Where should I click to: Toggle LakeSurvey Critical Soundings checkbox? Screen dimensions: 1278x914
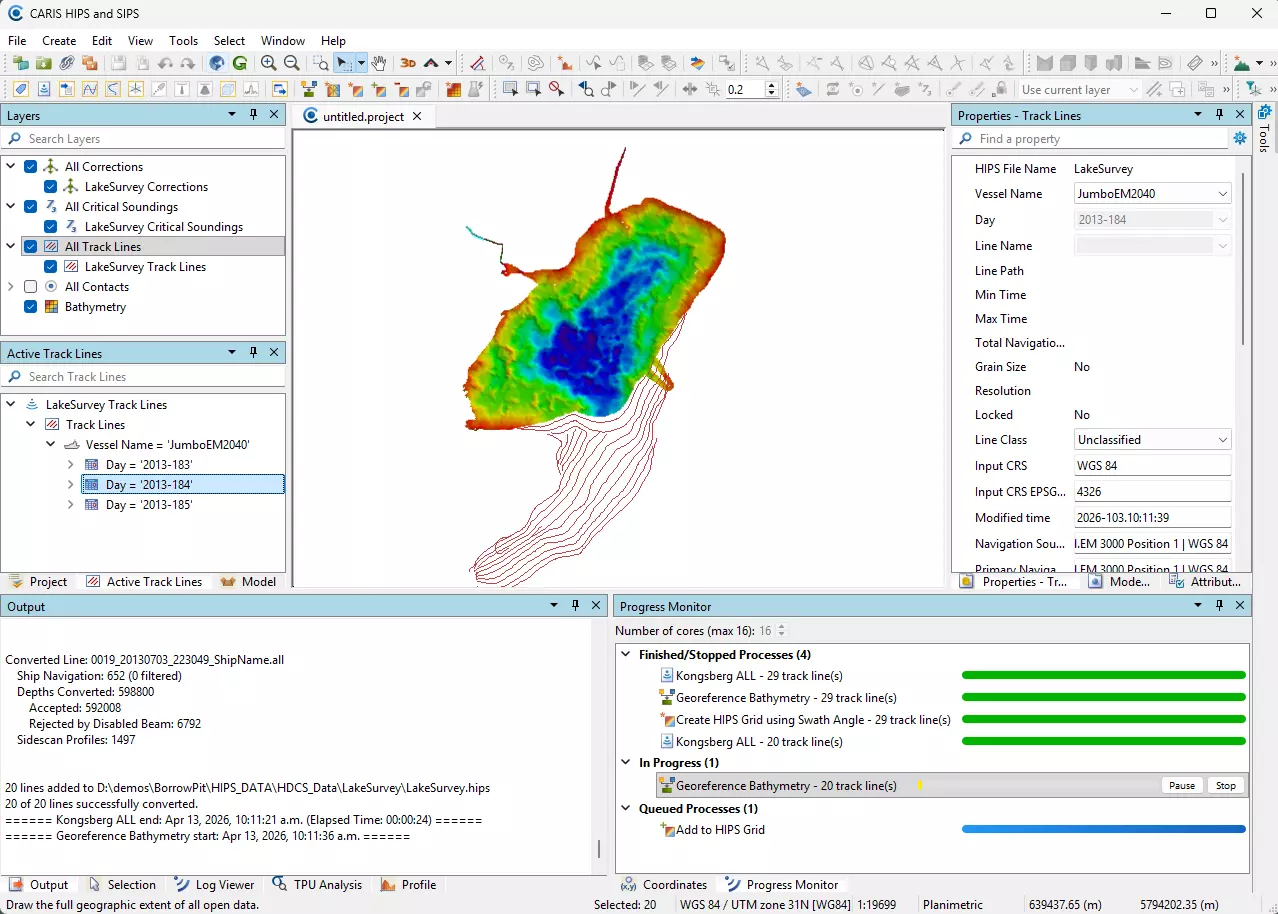coord(50,227)
